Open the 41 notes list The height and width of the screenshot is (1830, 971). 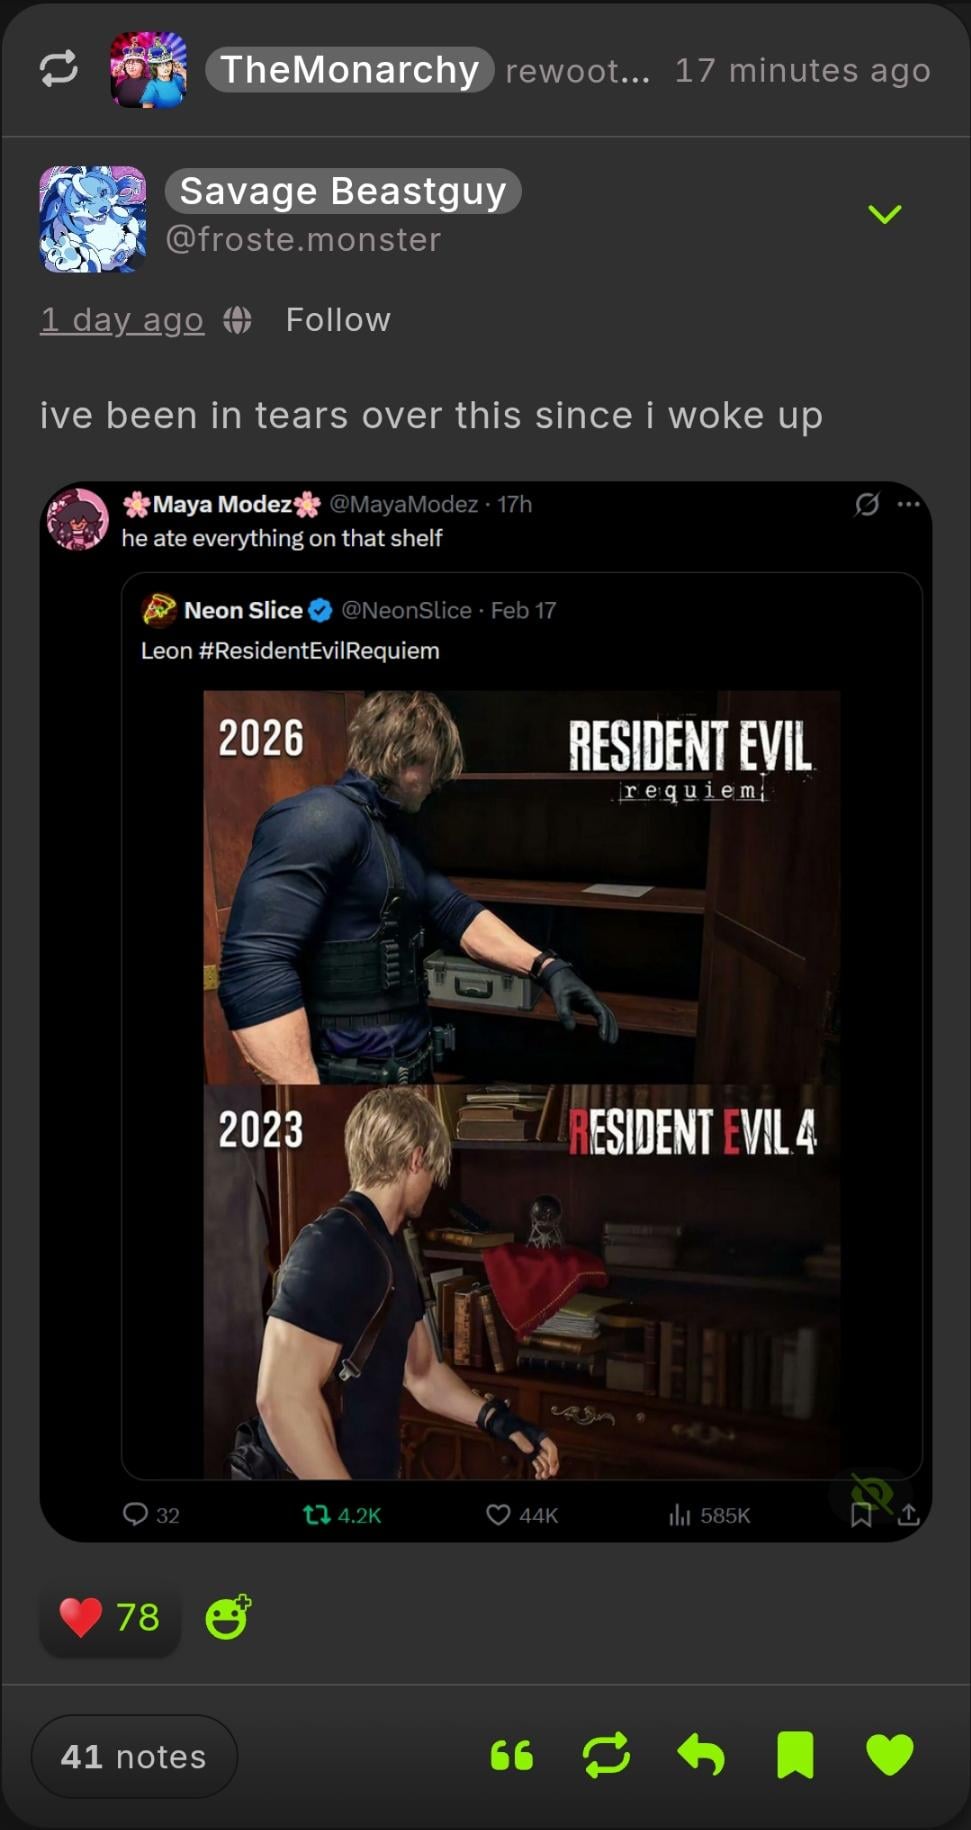134,1756
